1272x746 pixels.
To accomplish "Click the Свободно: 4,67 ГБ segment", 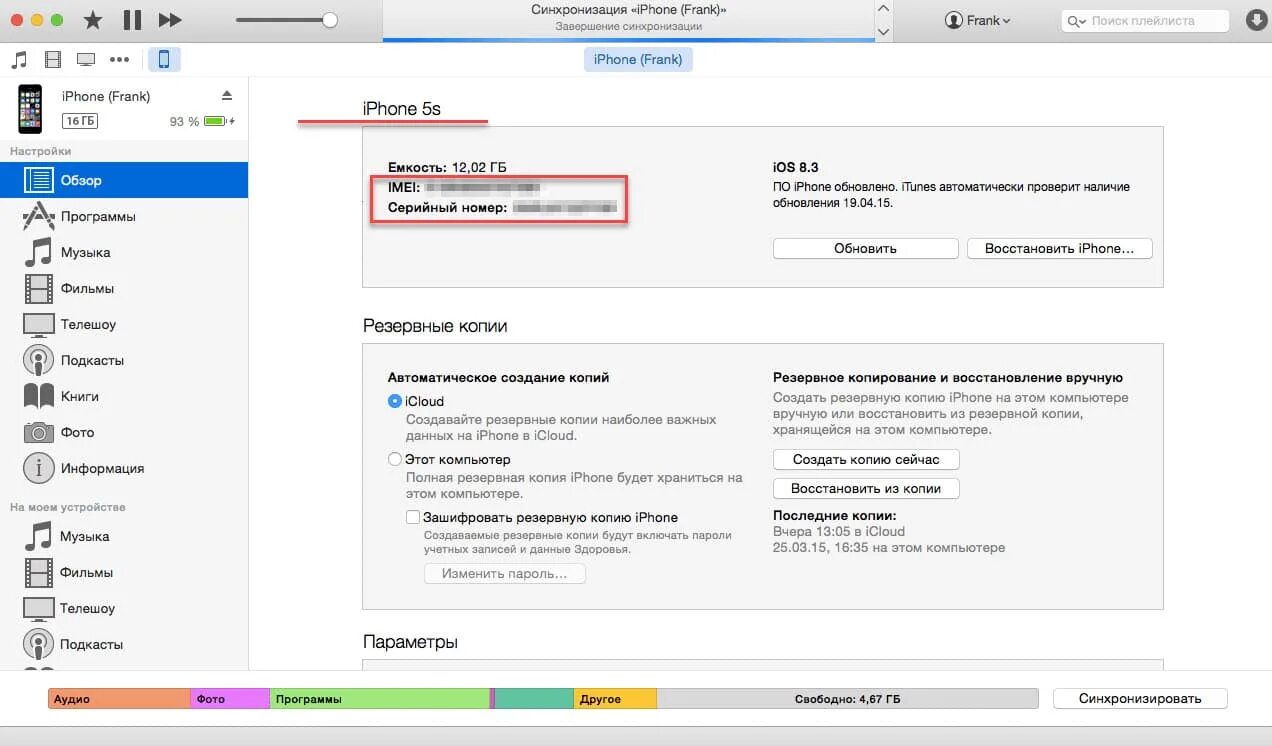I will click(x=847, y=699).
